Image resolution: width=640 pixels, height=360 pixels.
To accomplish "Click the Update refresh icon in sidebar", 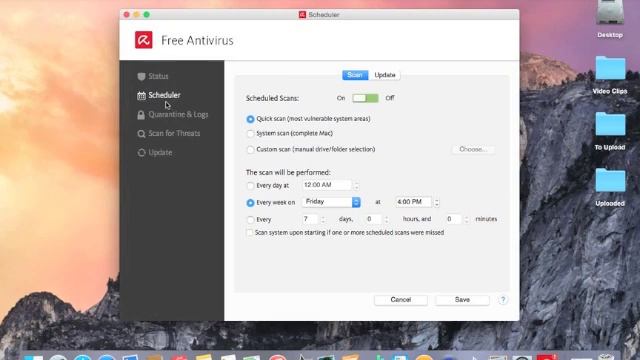I will [x=141, y=153].
